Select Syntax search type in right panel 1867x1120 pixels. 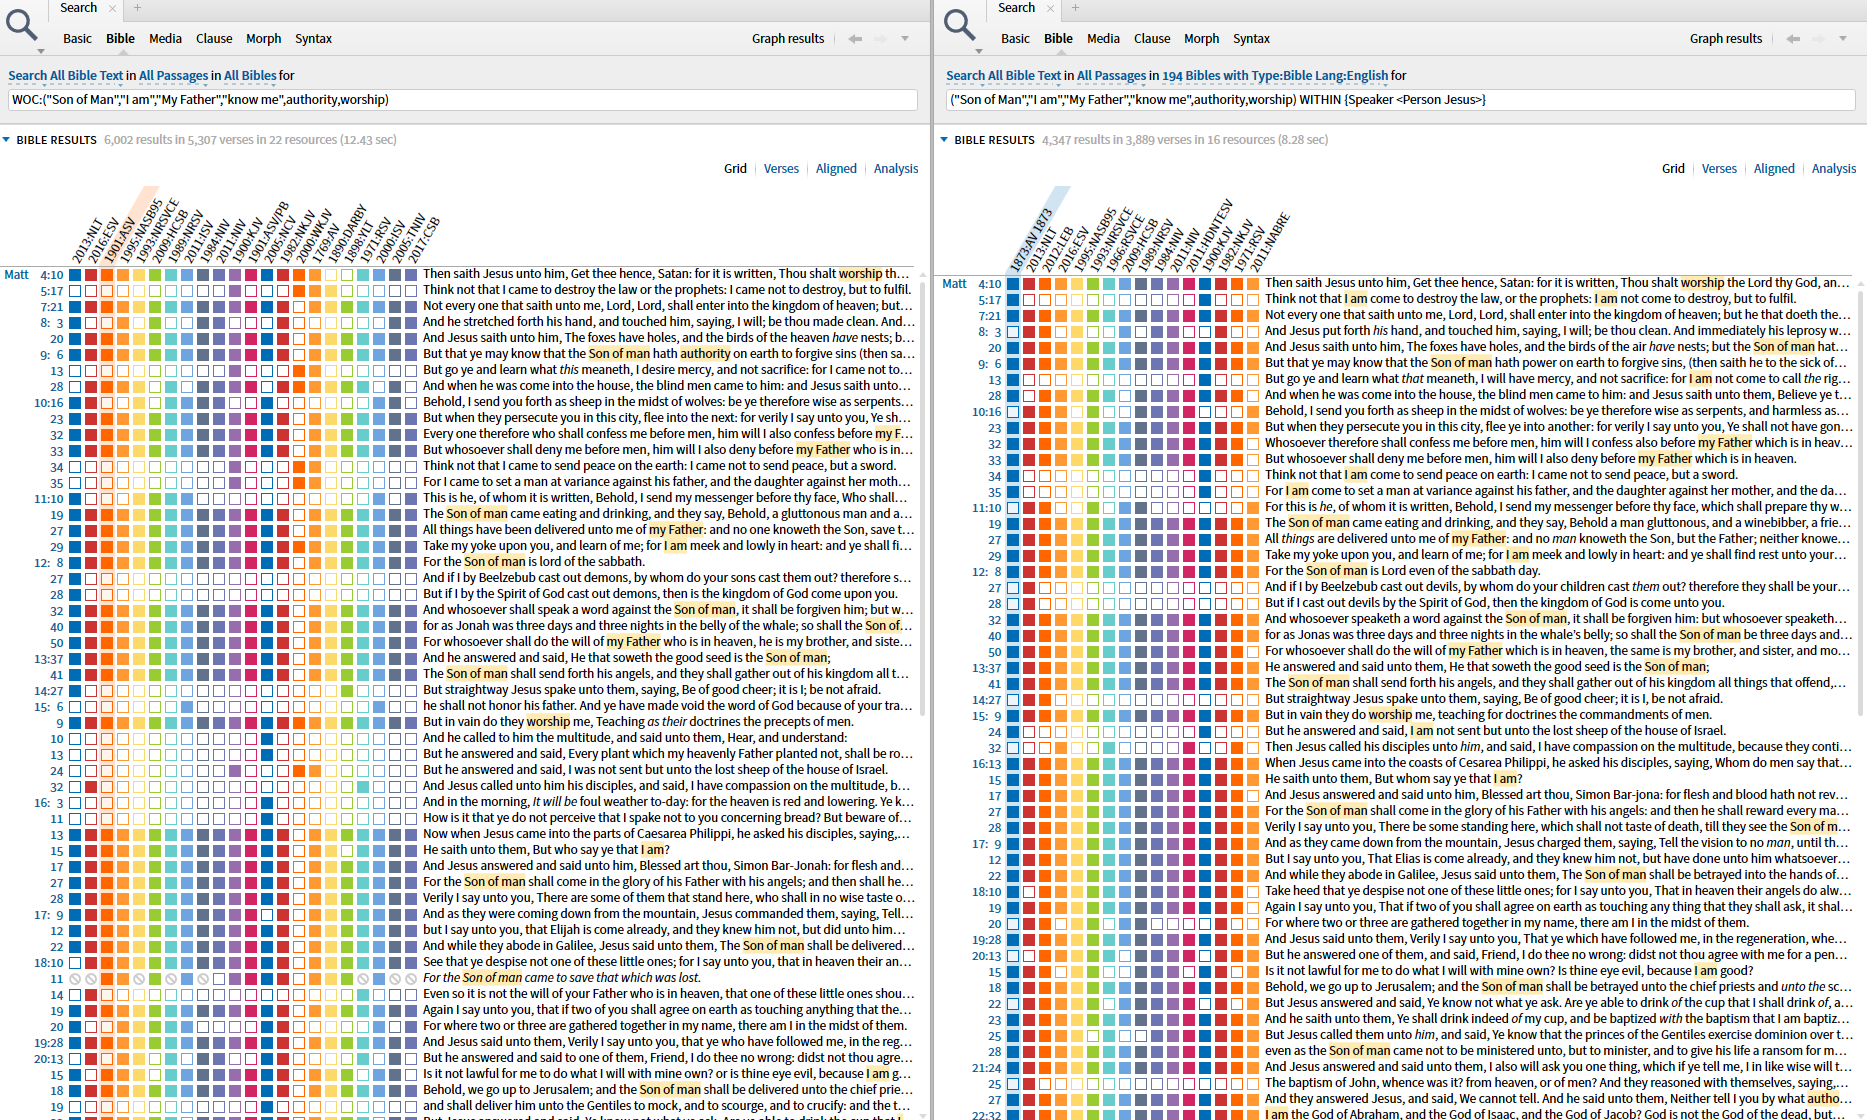1251,39
